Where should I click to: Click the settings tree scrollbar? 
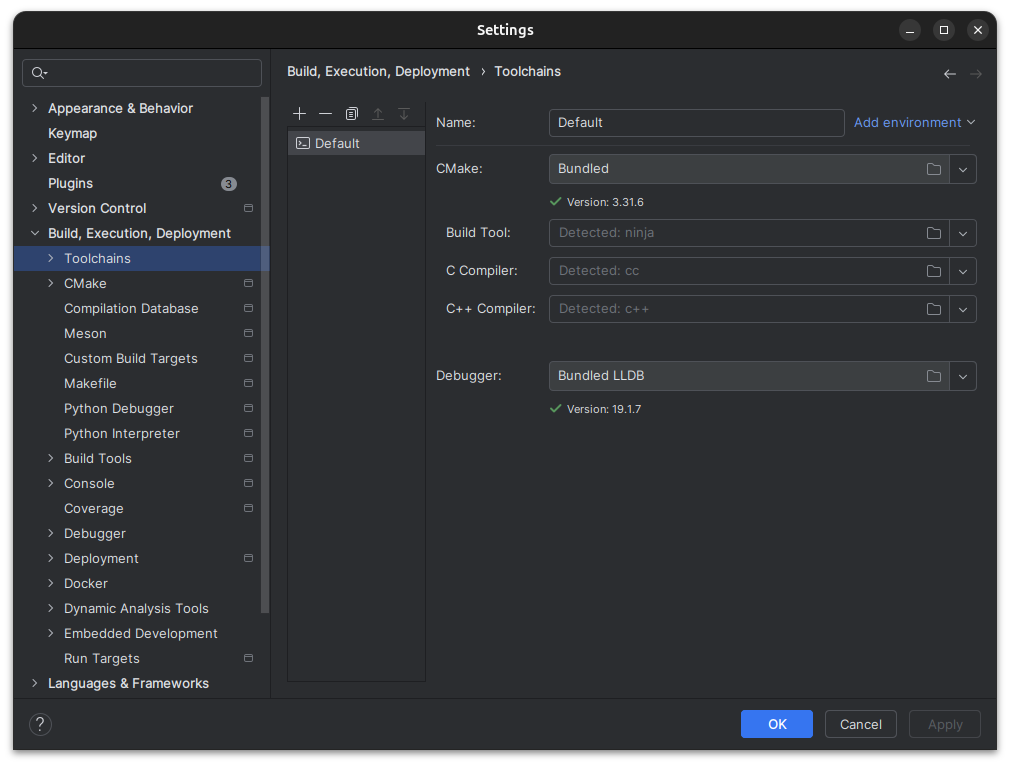pyautogui.click(x=265, y=354)
